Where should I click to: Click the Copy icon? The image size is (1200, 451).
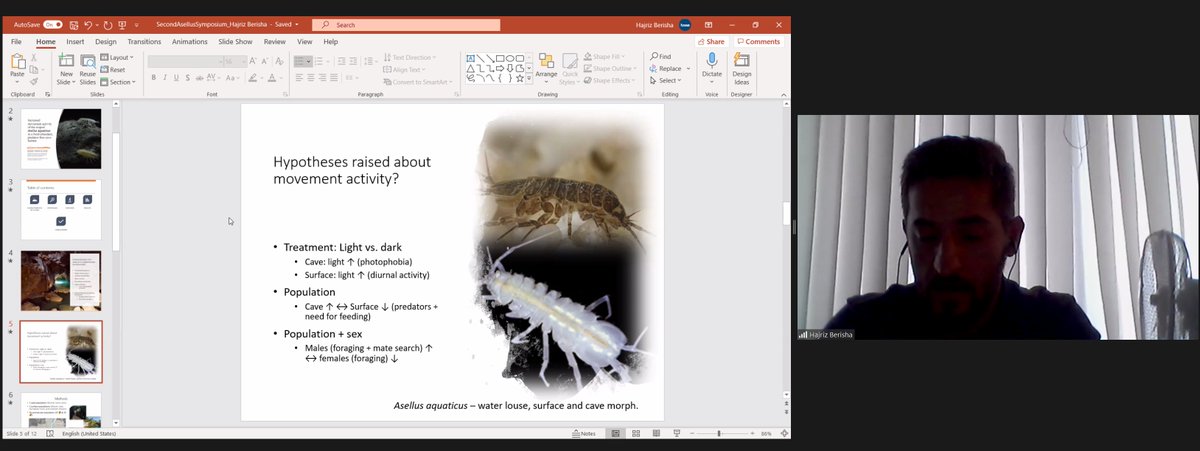coord(34,69)
